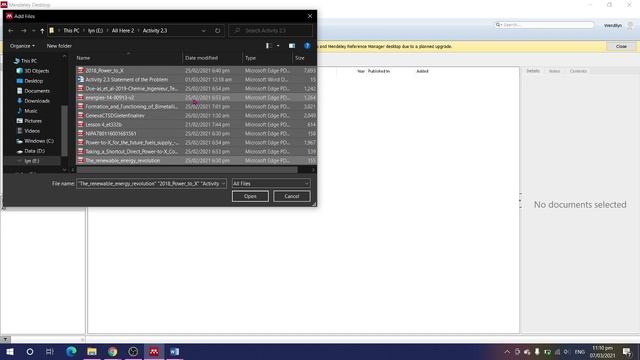
Task: Open Downloads in navigation pane
Action: (x=36, y=101)
